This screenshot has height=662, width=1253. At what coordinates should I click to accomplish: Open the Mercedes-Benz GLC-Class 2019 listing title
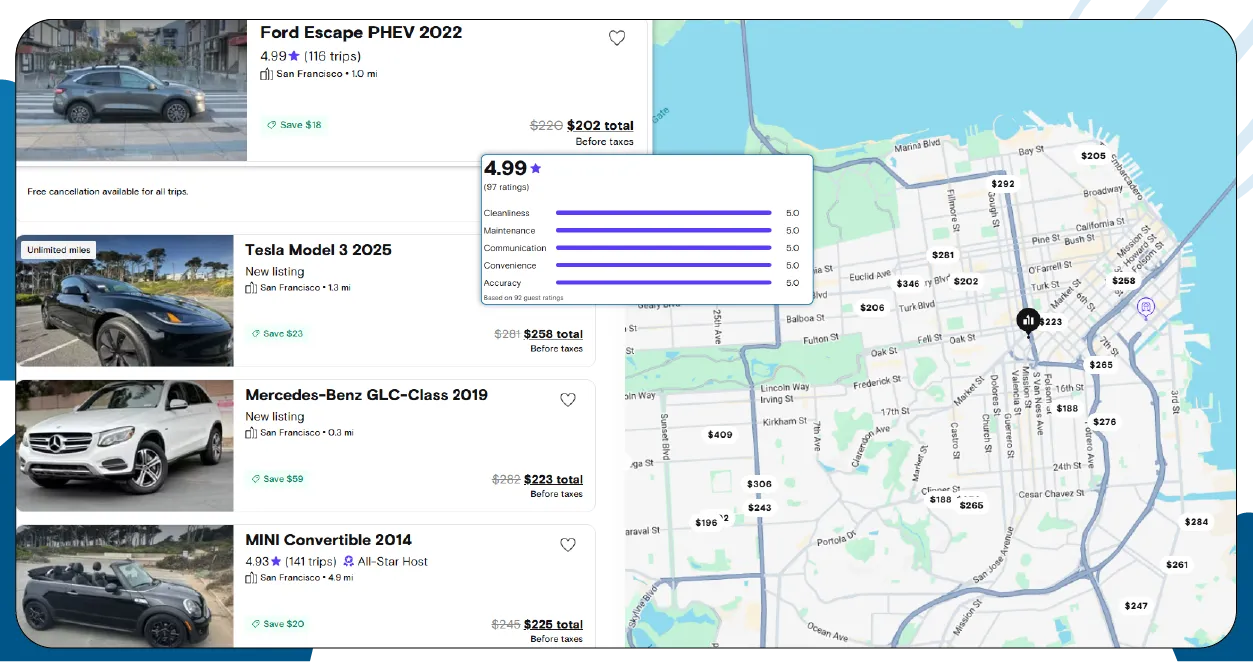[x=367, y=395]
